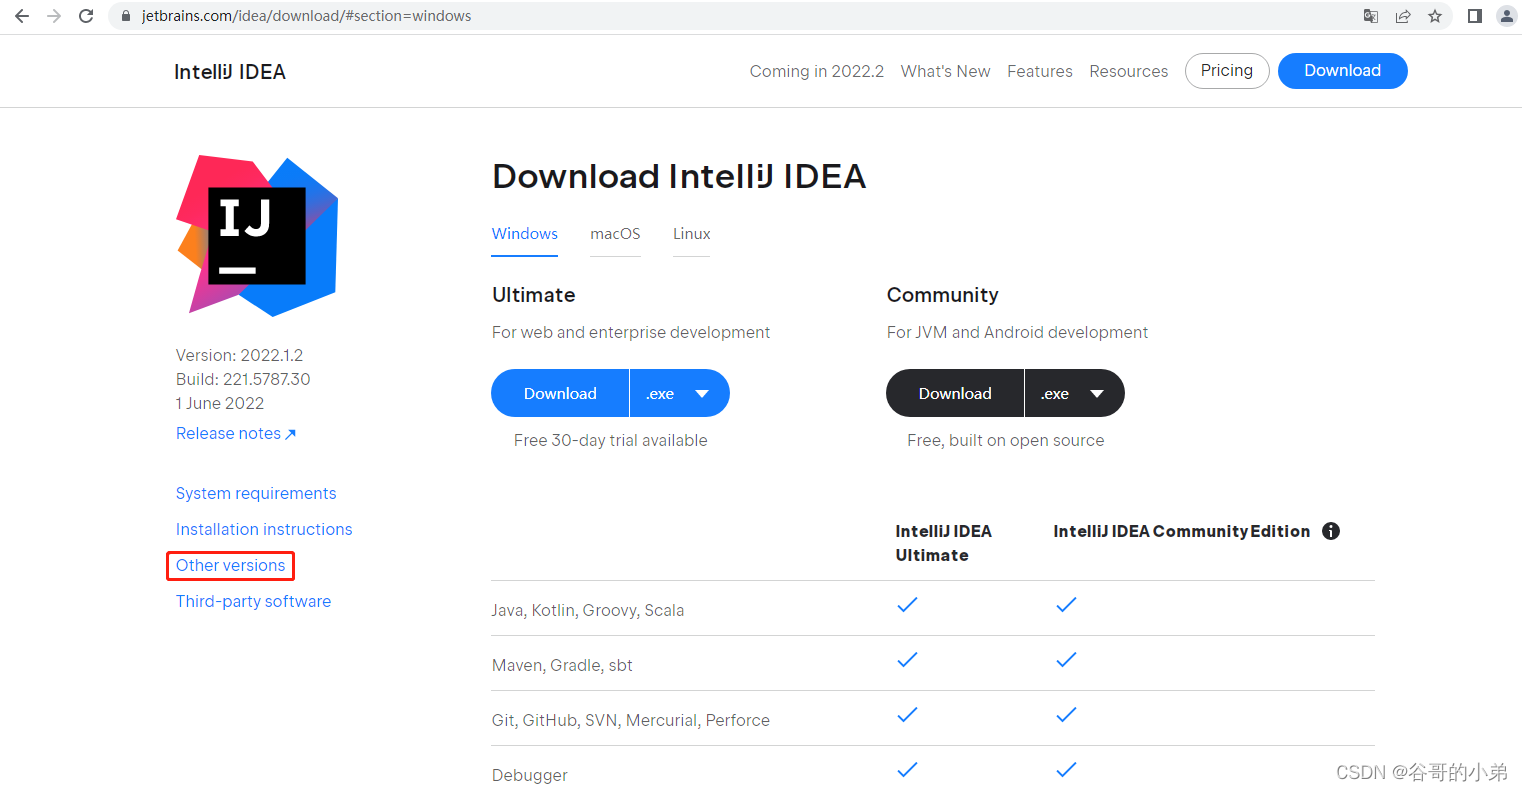Click the 1 June 2022 date text

click(220, 403)
